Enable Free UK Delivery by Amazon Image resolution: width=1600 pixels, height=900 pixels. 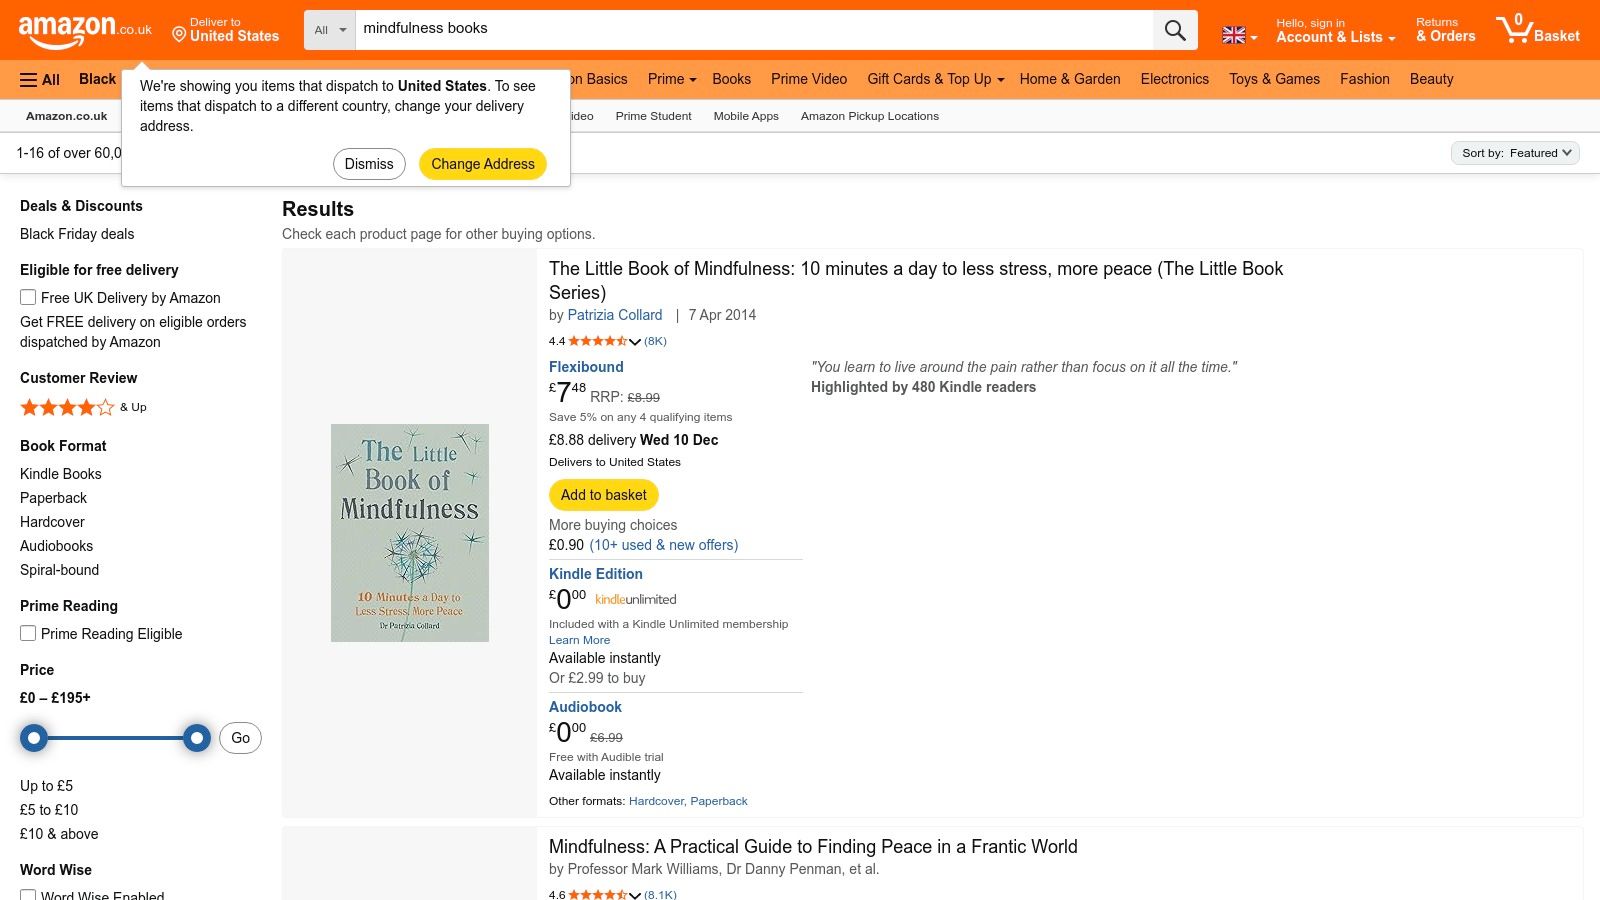coord(27,297)
